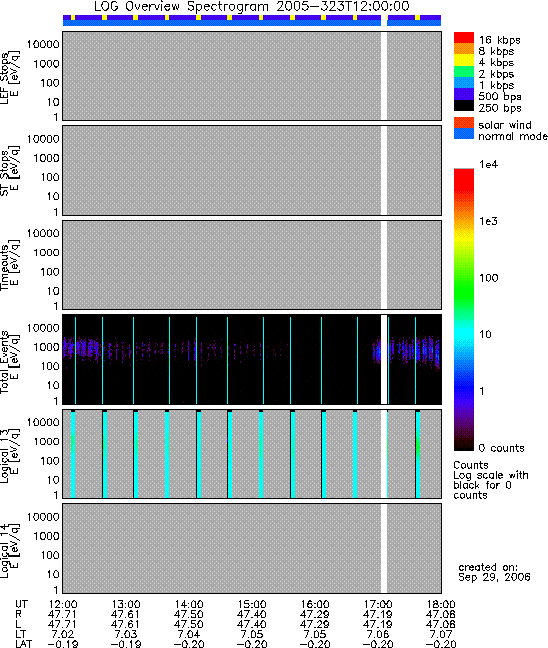Click the 16:00 UT axis label
This screenshot has height=648, width=548.
315,605
